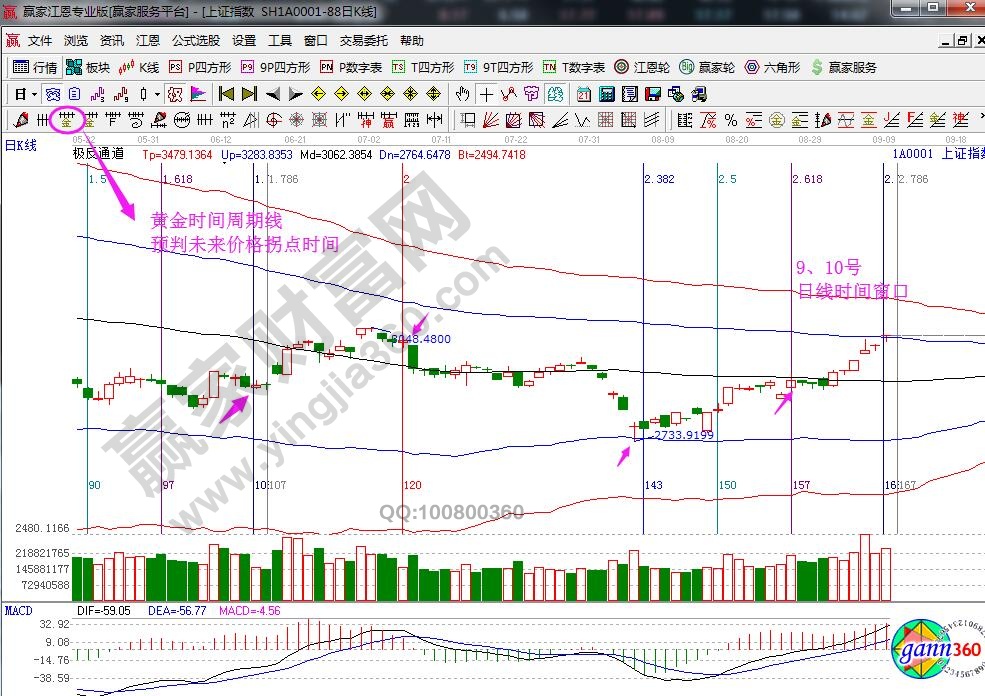The height and width of the screenshot is (696, 985).
Task: Select the hand pan tool
Action: (462, 94)
